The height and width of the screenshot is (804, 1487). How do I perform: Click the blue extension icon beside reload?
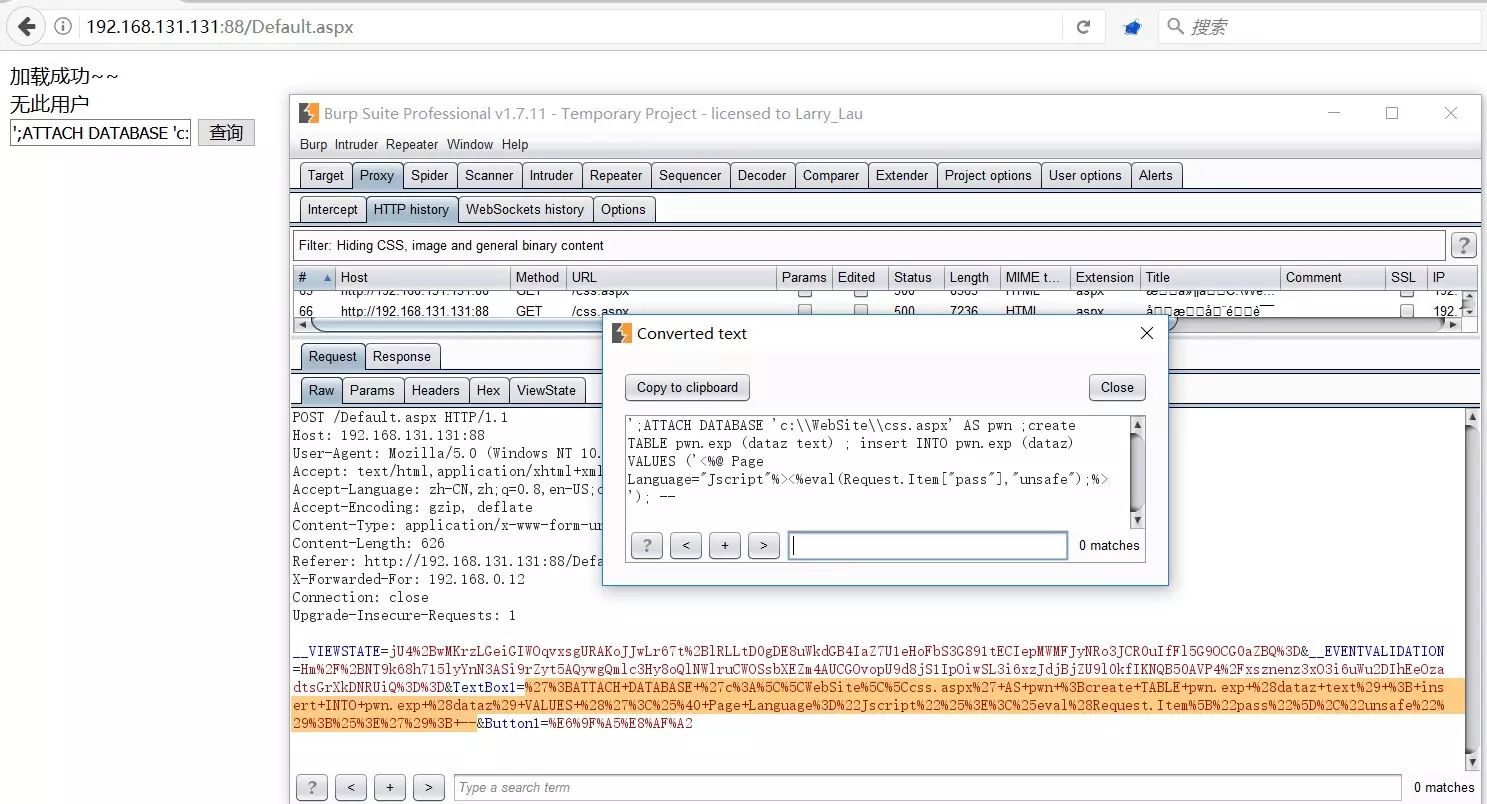tap(1132, 27)
